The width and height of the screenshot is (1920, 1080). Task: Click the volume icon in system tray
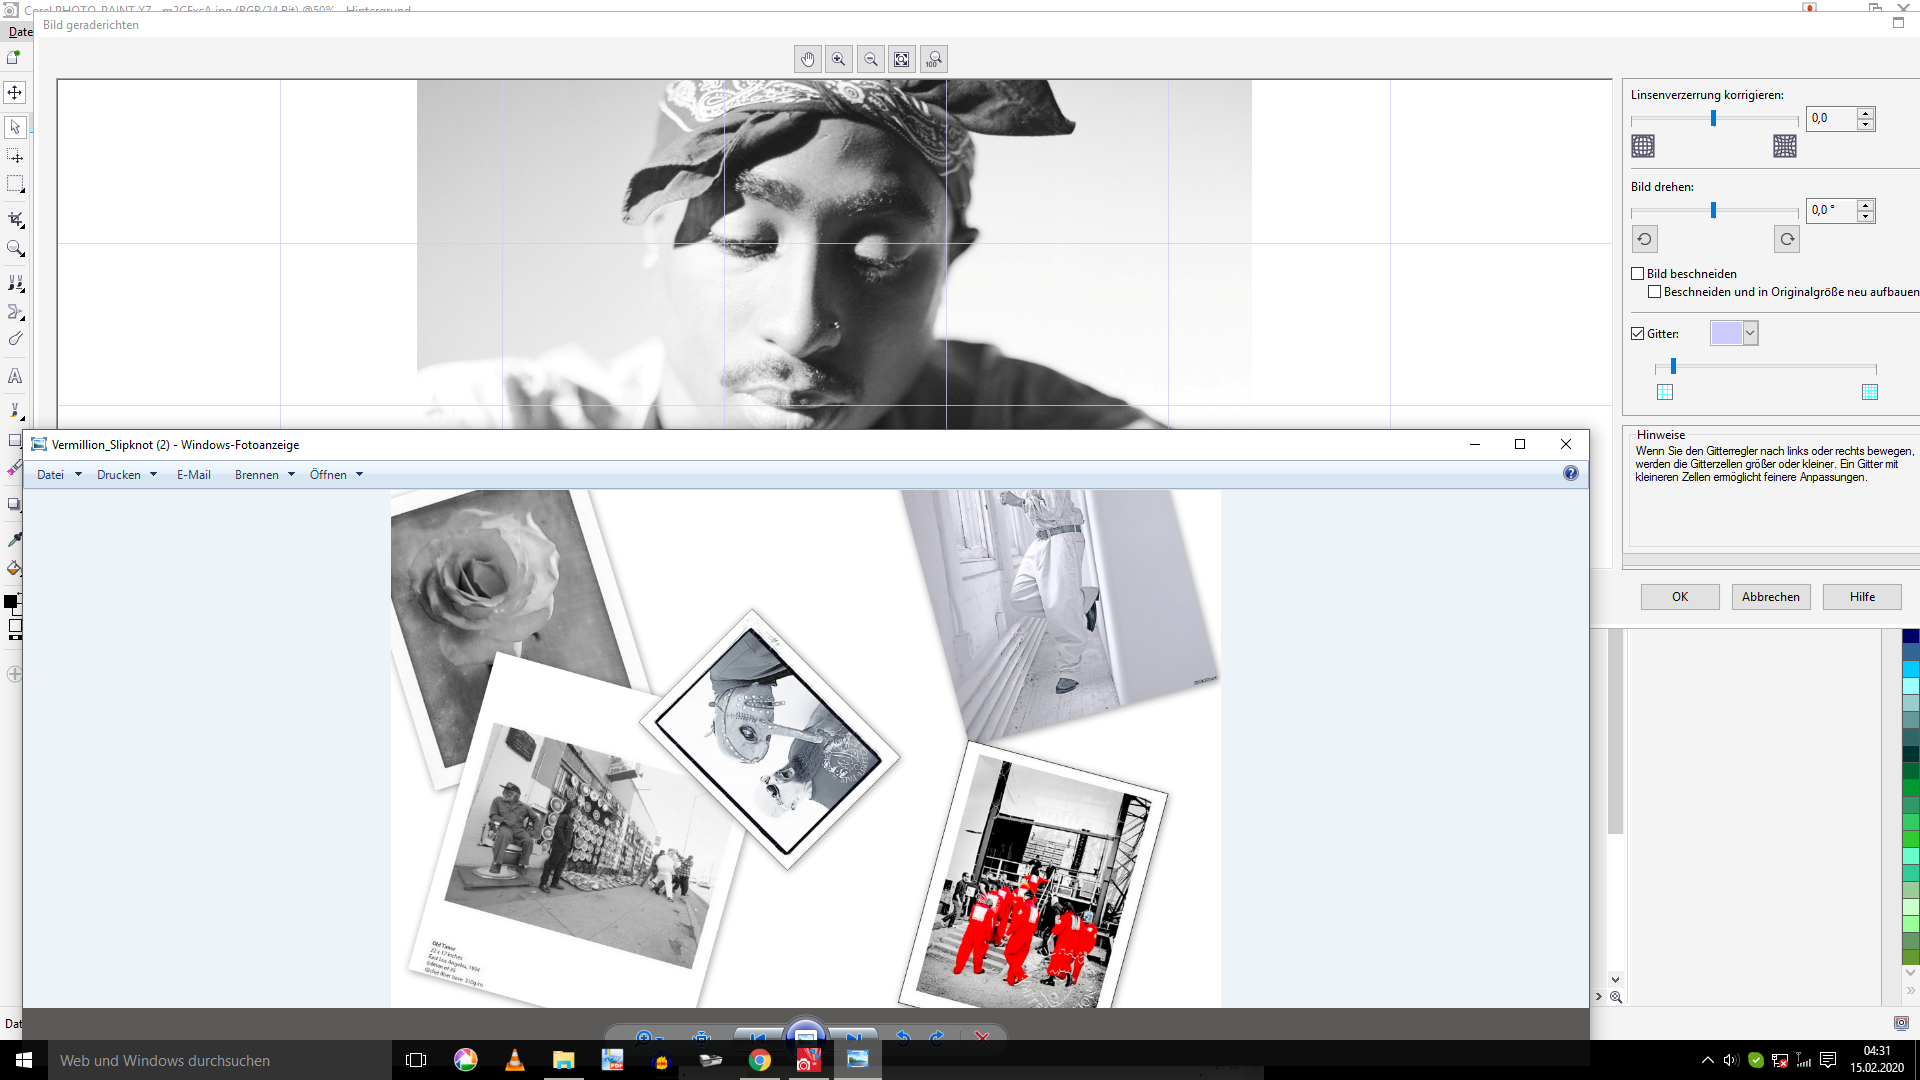pyautogui.click(x=1731, y=1060)
